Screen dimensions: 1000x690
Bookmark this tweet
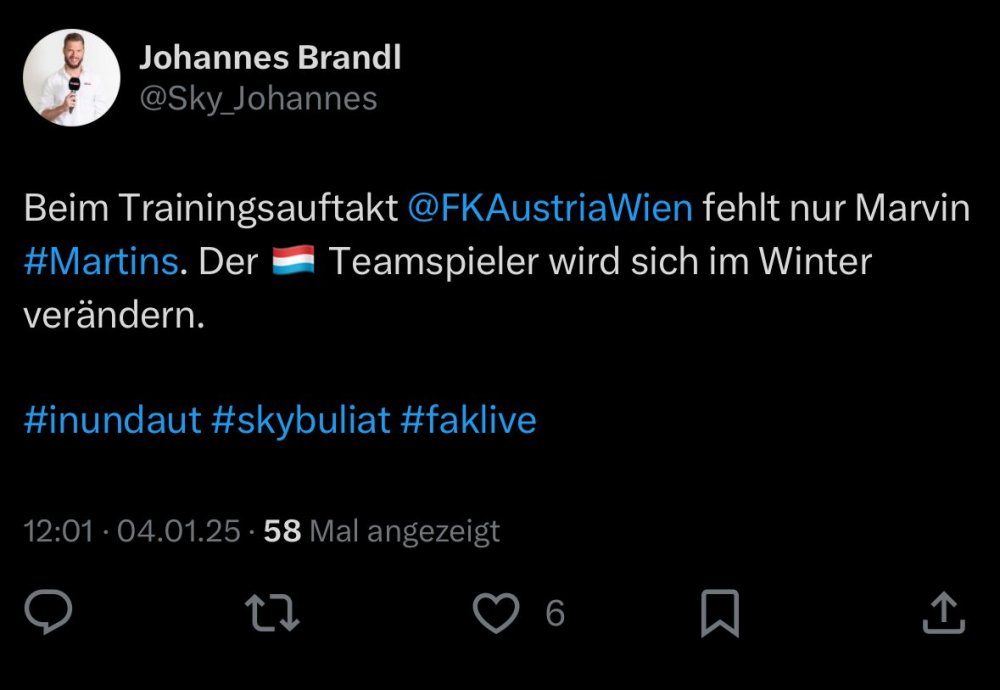click(720, 612)
